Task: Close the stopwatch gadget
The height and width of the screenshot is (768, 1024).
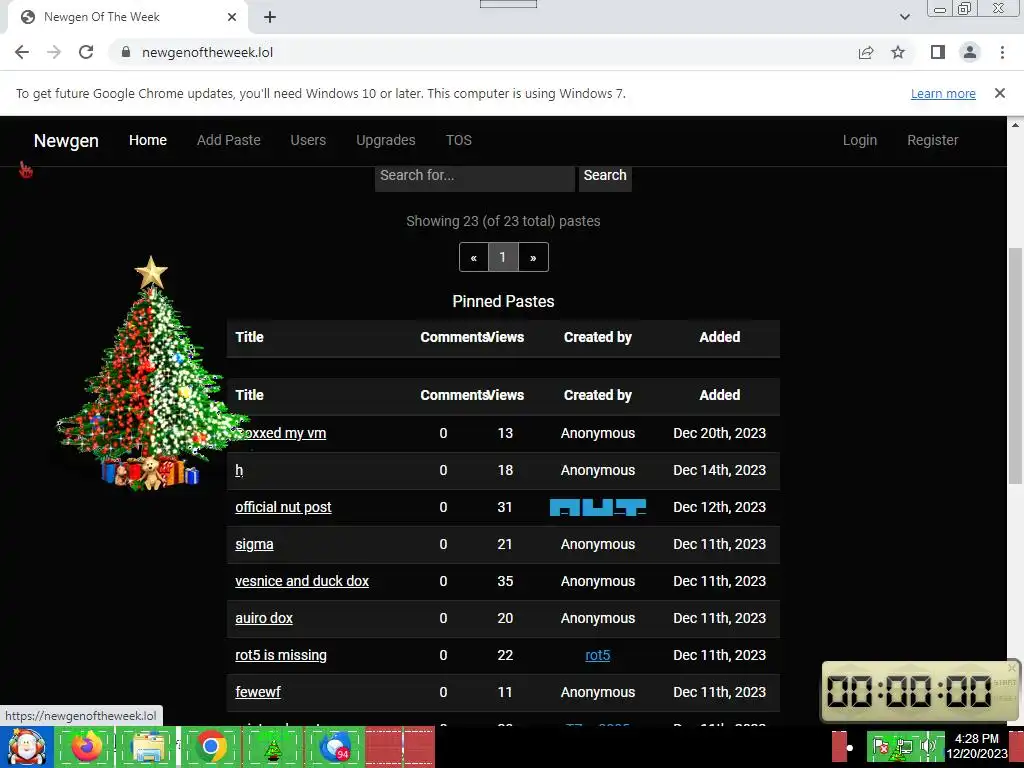Action: (x=1012, y=667)
